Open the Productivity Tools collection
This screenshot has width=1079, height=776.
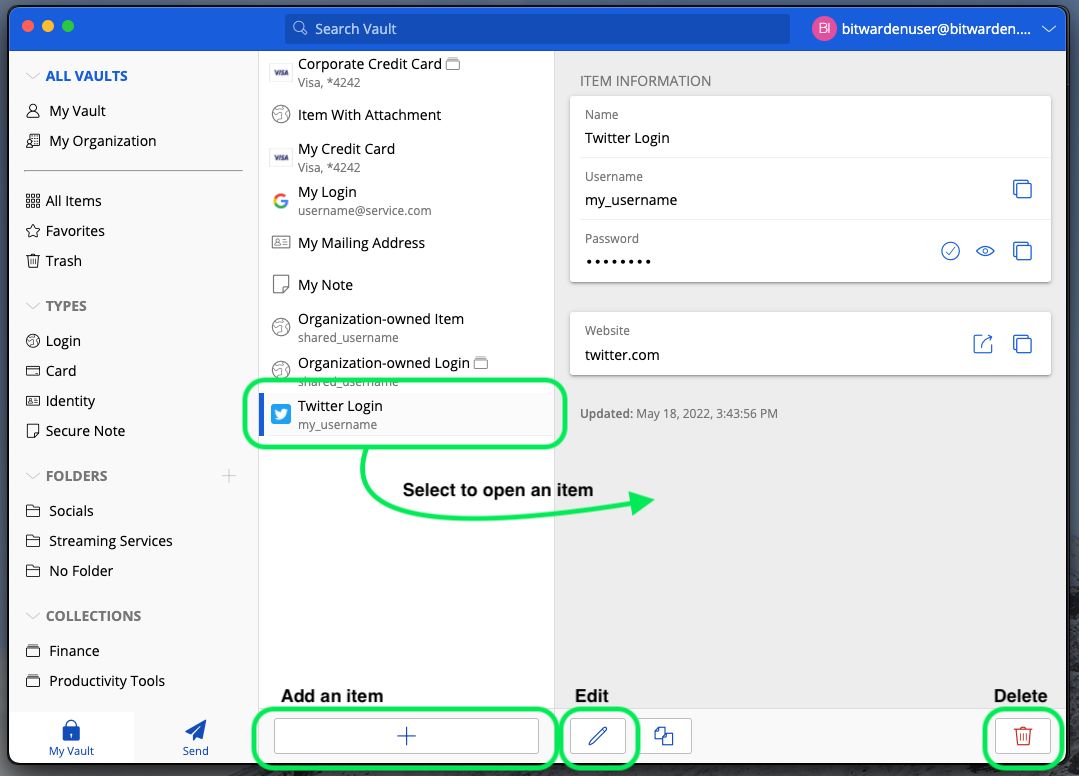coord(95,681)
